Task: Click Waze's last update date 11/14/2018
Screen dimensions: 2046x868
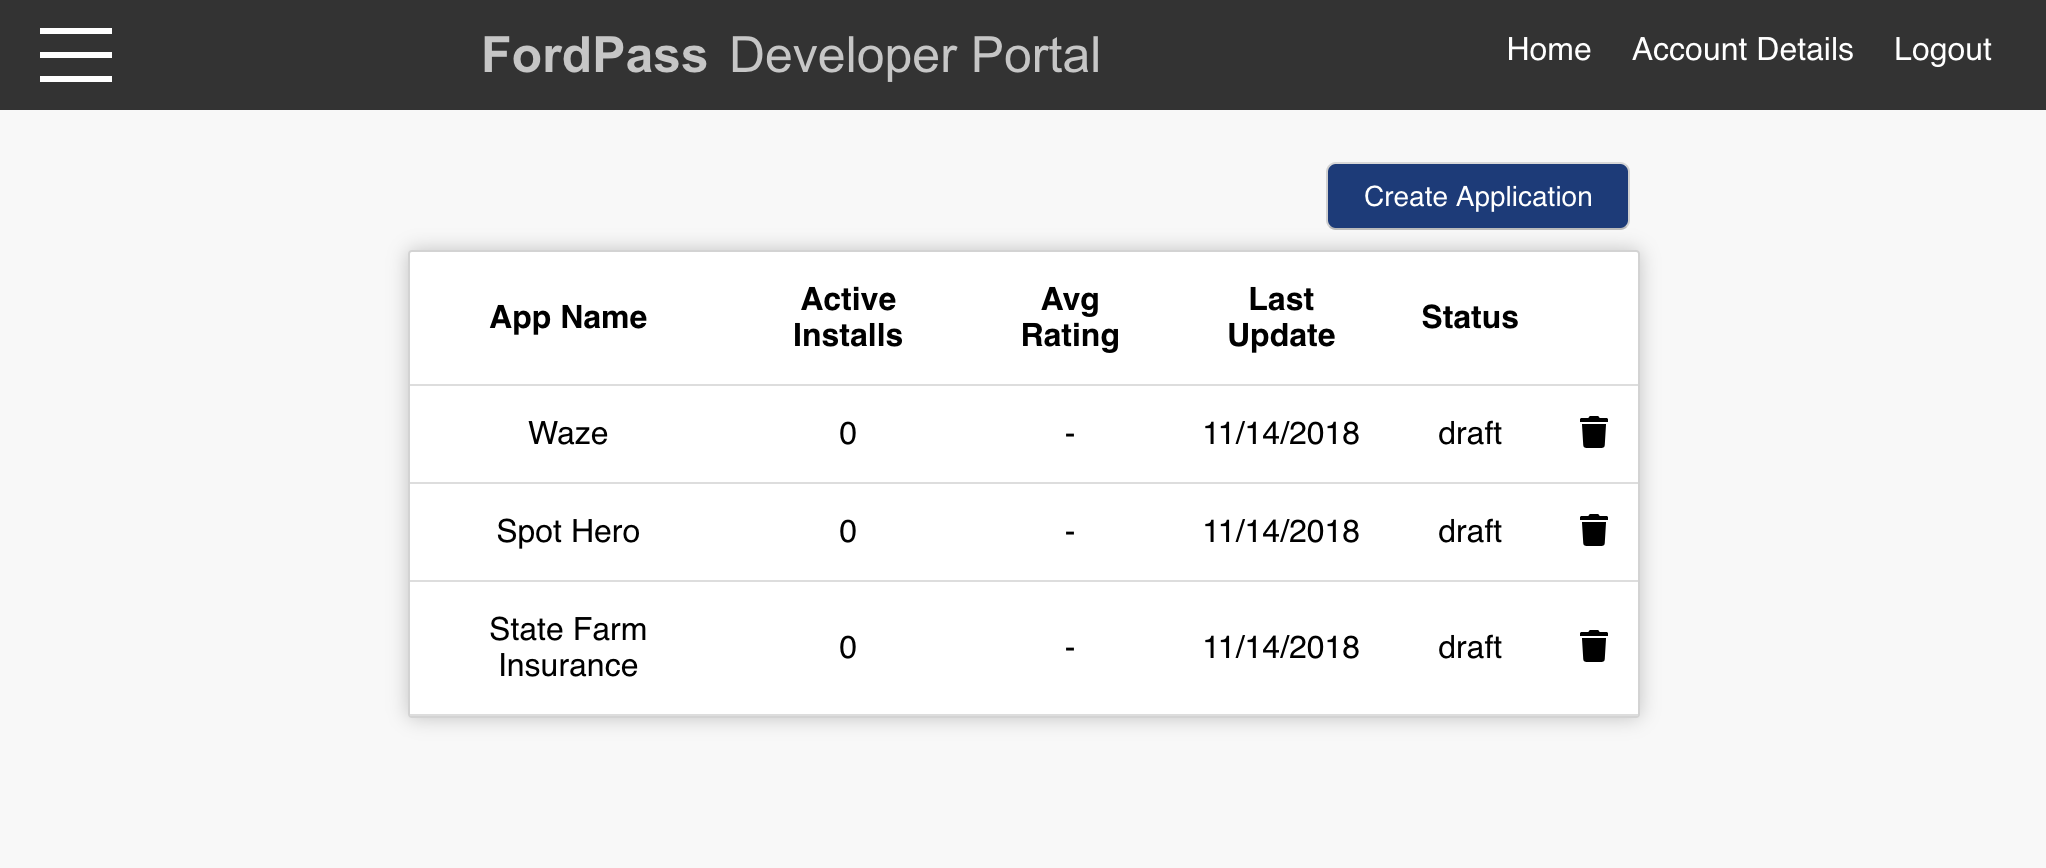Action: [1281, 433]
